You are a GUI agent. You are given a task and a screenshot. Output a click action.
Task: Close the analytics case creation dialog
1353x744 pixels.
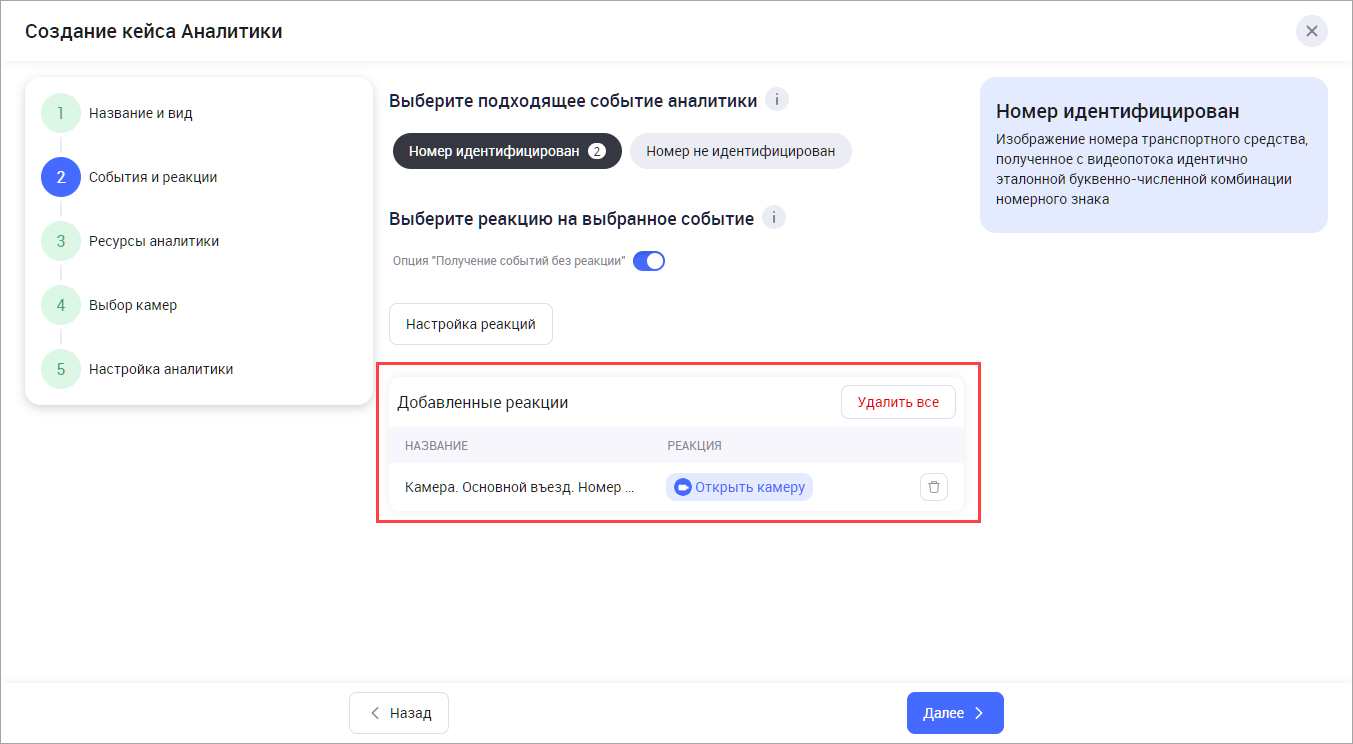(1311, 31)
